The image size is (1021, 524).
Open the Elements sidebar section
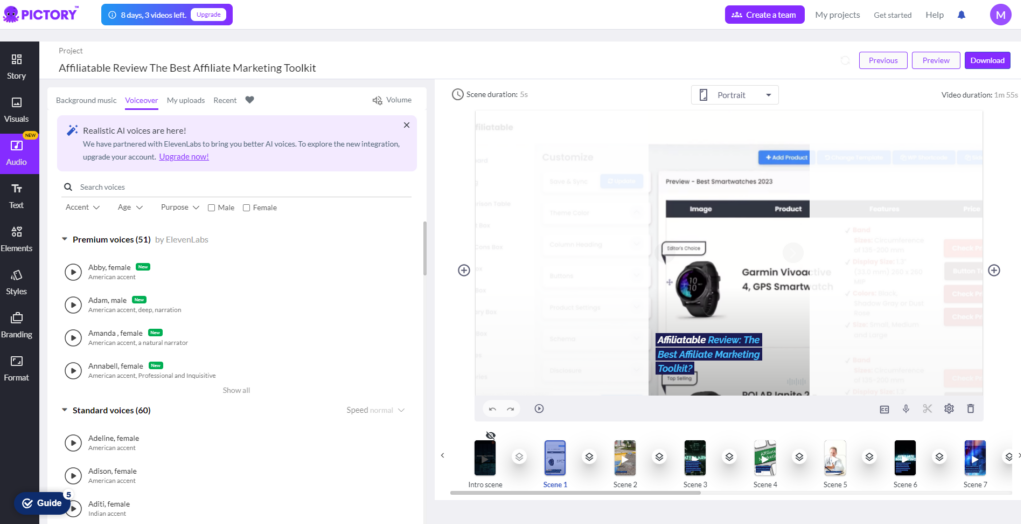(17, 238)
